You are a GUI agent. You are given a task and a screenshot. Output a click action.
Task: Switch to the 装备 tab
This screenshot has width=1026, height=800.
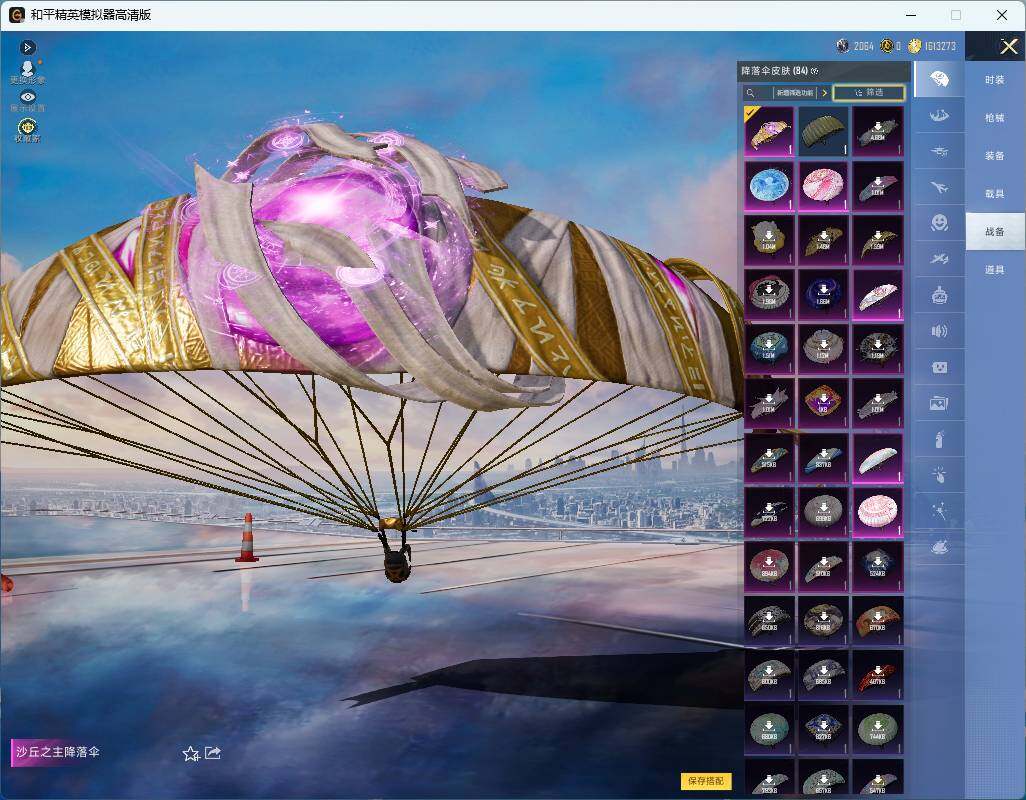pos(995,156)
